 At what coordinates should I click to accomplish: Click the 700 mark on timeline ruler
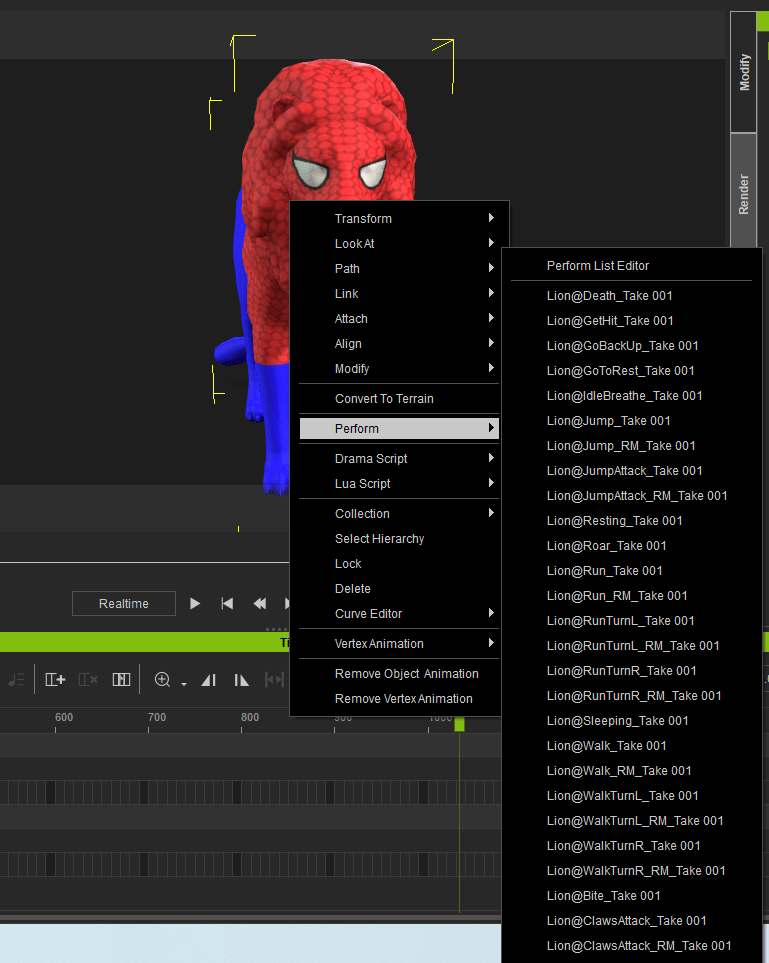(x=157, y=717)
